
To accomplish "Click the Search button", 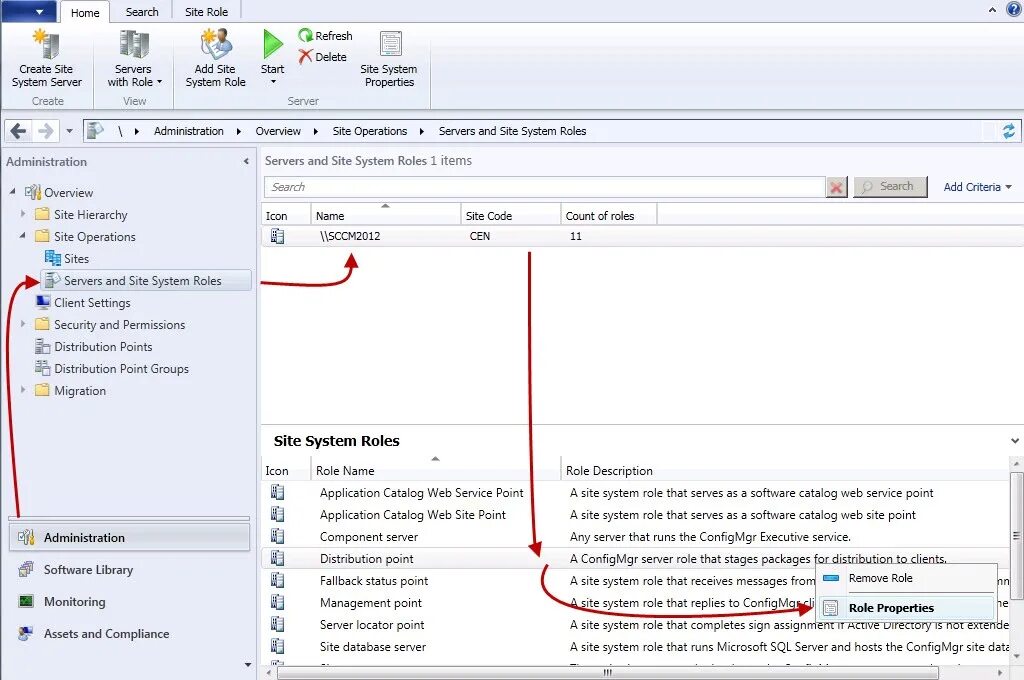I will coord(890,187).
